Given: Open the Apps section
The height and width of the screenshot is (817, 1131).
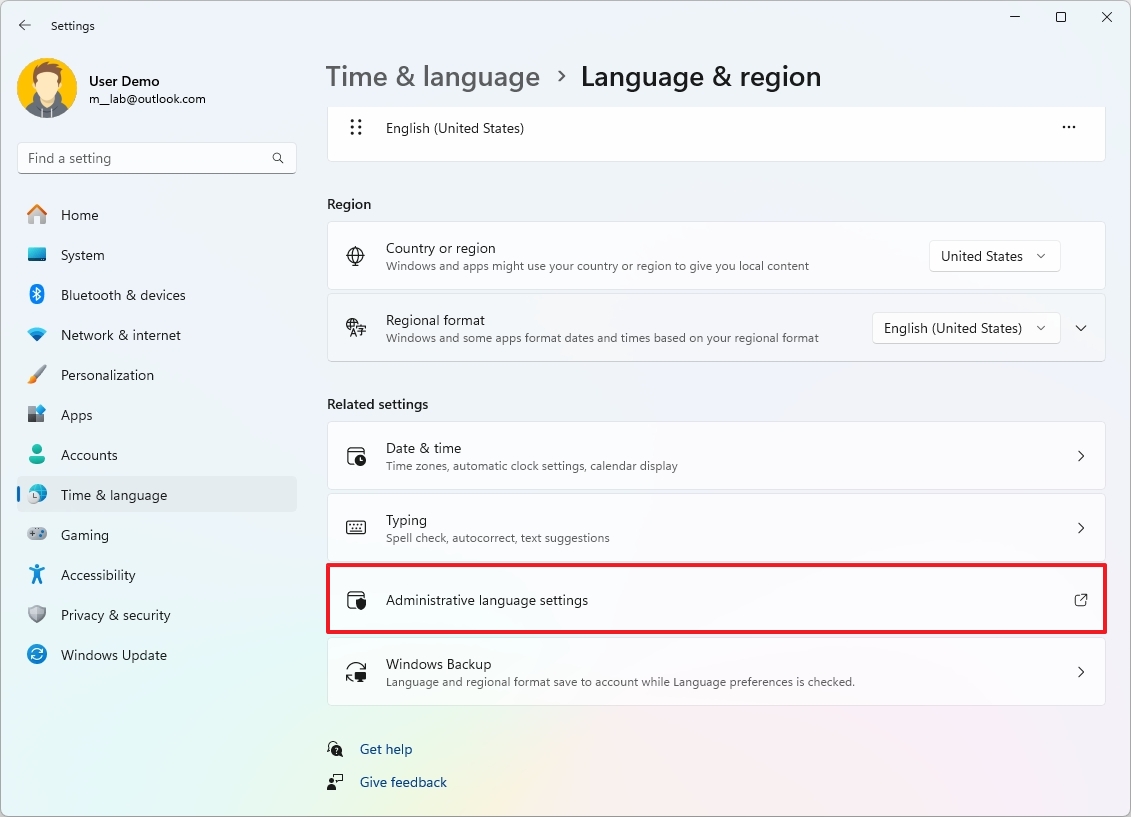Looking at the screenshot, I should (157, 415).
